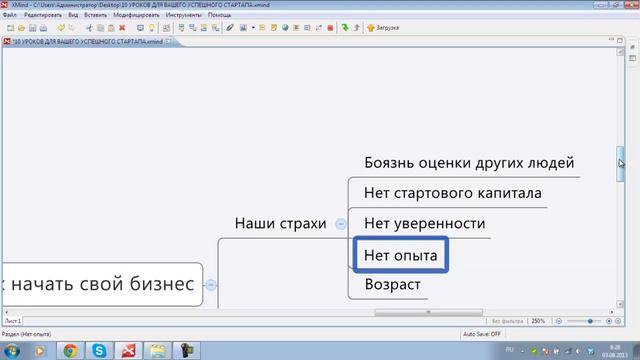This screenshot has height=360, width=640.
Task: Click the Windows Start button
Action: 11,351
